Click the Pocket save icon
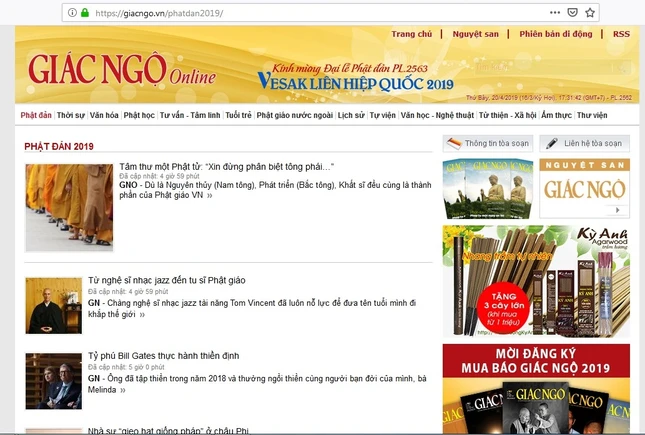 pos(570,13)
